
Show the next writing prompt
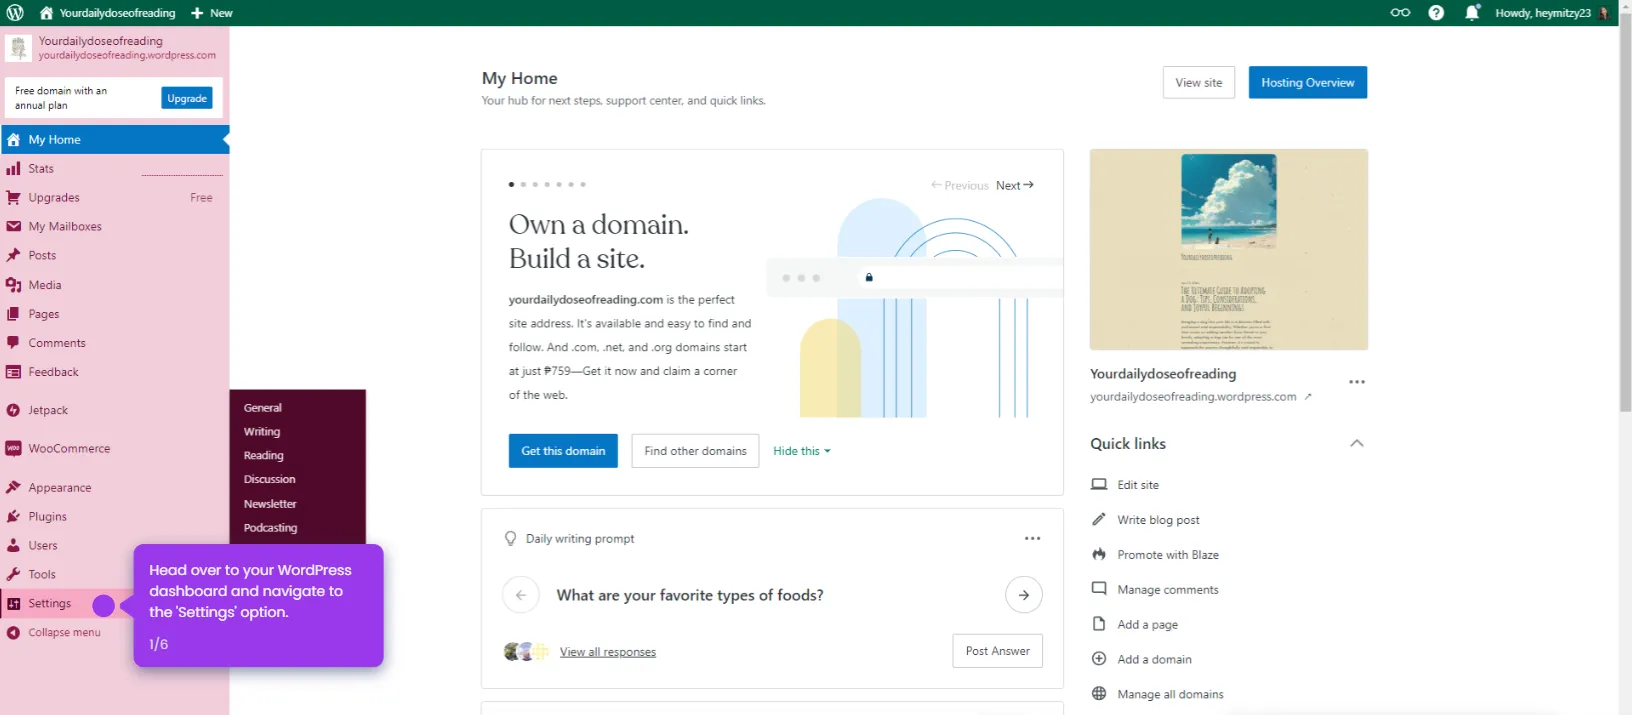click(x=1024, y=595)
